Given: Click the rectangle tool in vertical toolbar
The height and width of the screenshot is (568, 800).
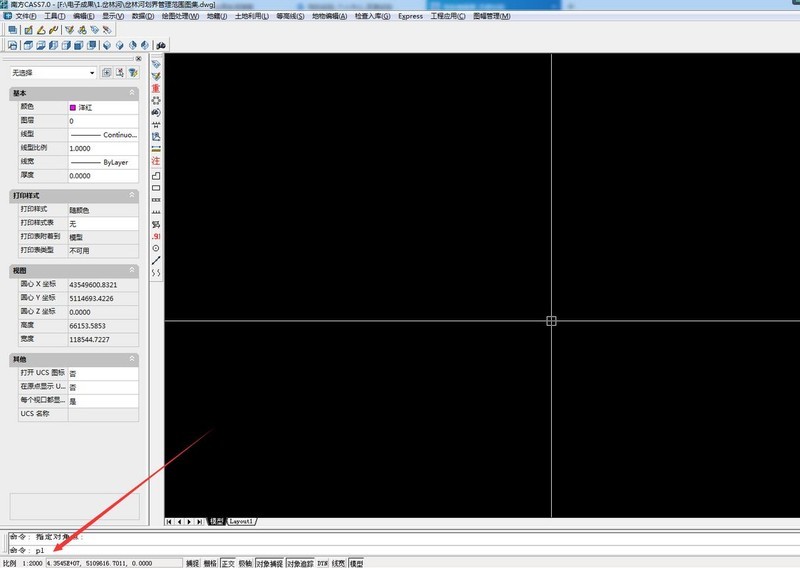Looking at the screenshot, I should click(156, 188).
